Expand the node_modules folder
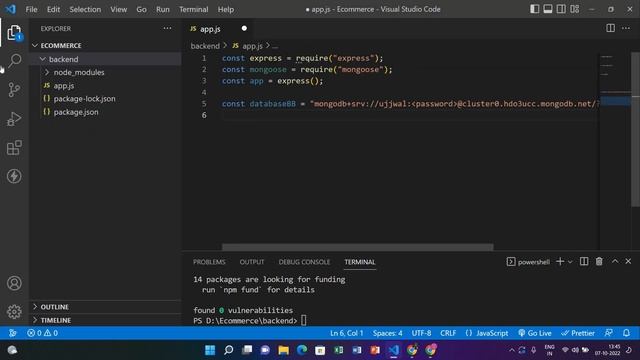This screenshot has height=360, width=640. tap(75, 72)
